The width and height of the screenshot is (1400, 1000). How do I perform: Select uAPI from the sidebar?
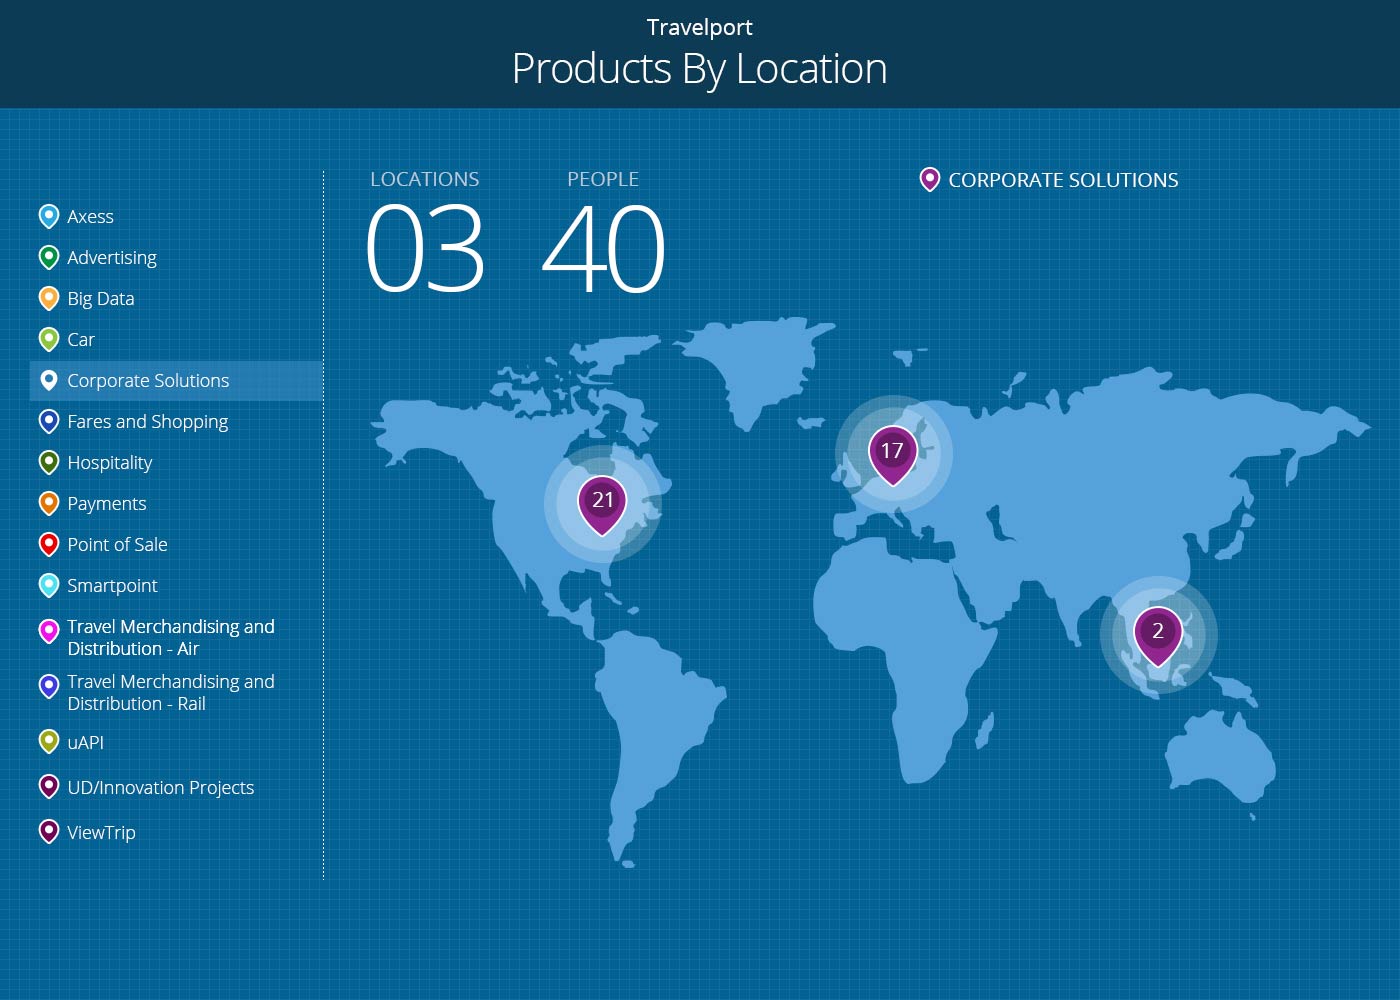click(85, 742)
